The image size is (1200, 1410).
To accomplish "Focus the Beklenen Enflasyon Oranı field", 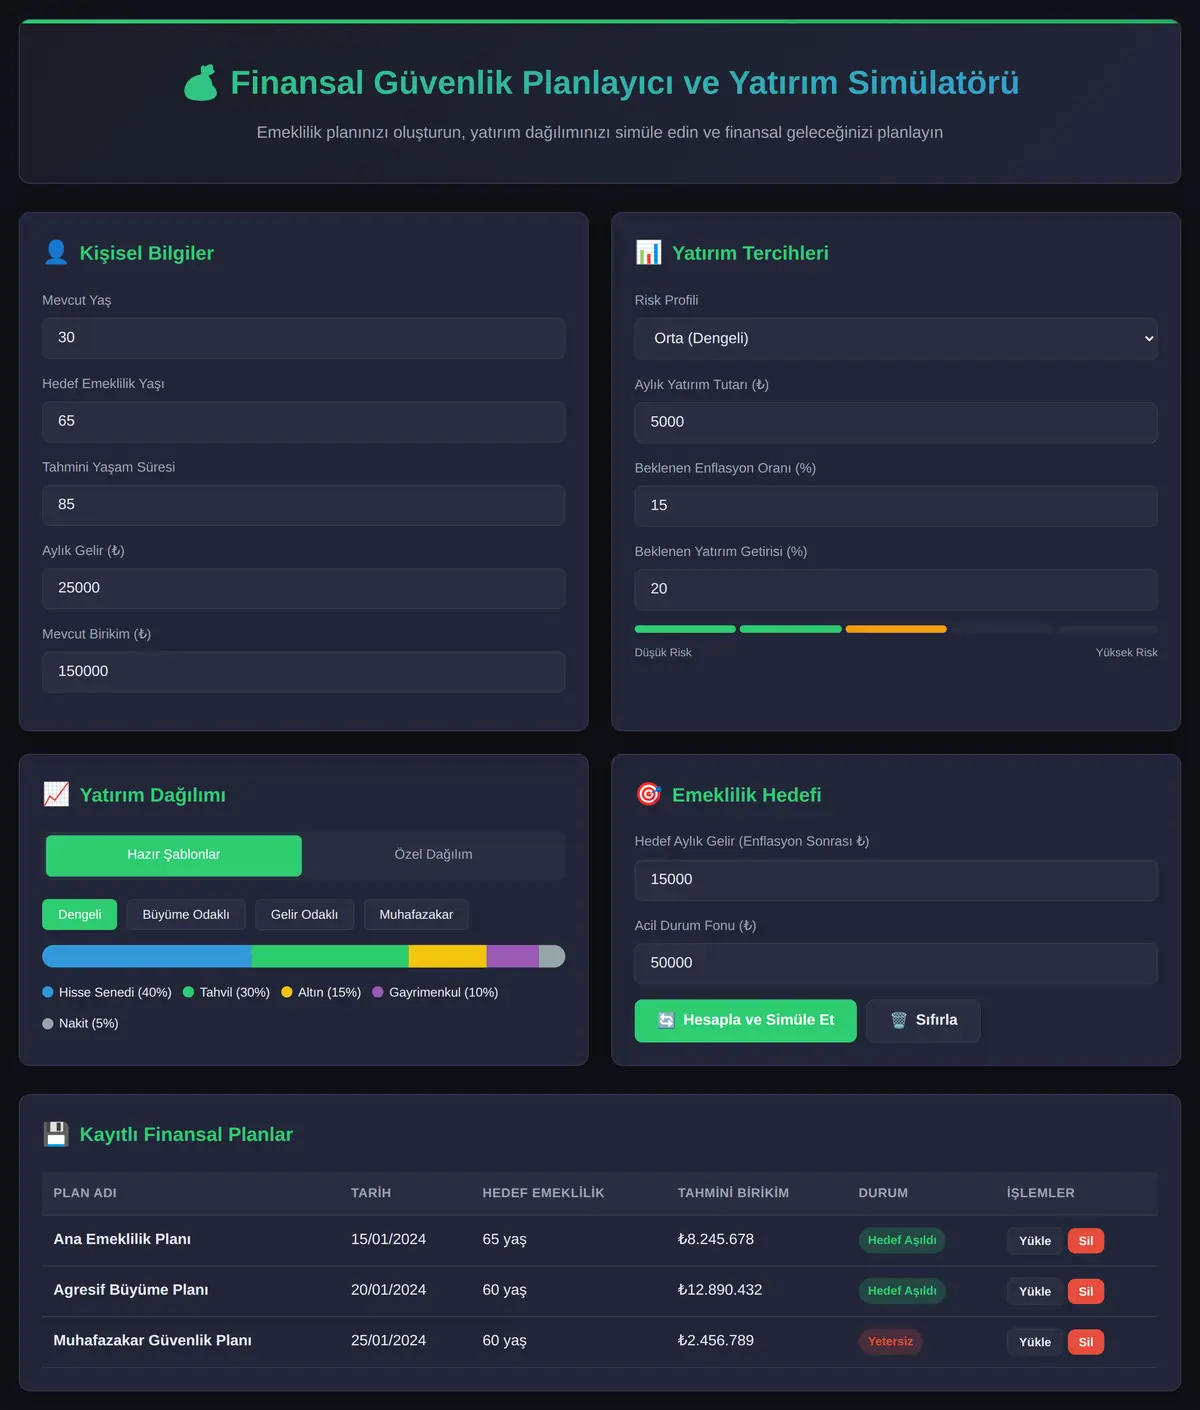I will pyautogui.click(x=896, y=506).
